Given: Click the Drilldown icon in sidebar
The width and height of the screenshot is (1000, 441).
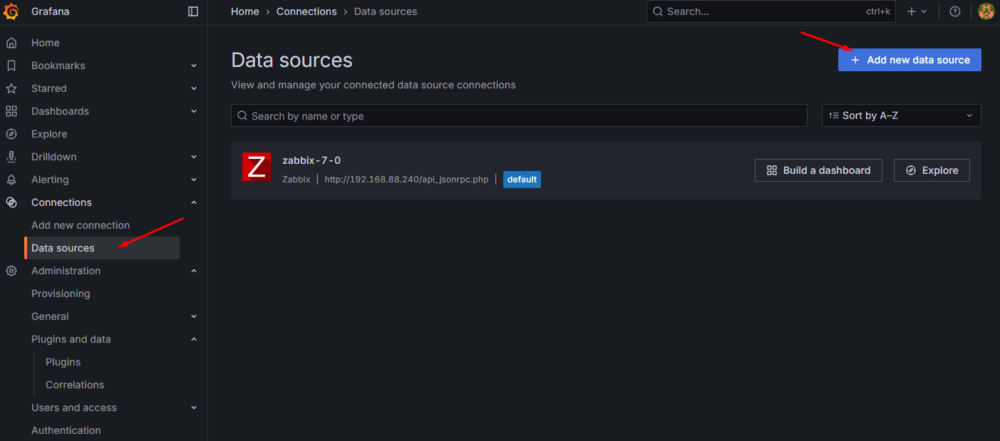Looking at the screenshot, I should [11, 157].
